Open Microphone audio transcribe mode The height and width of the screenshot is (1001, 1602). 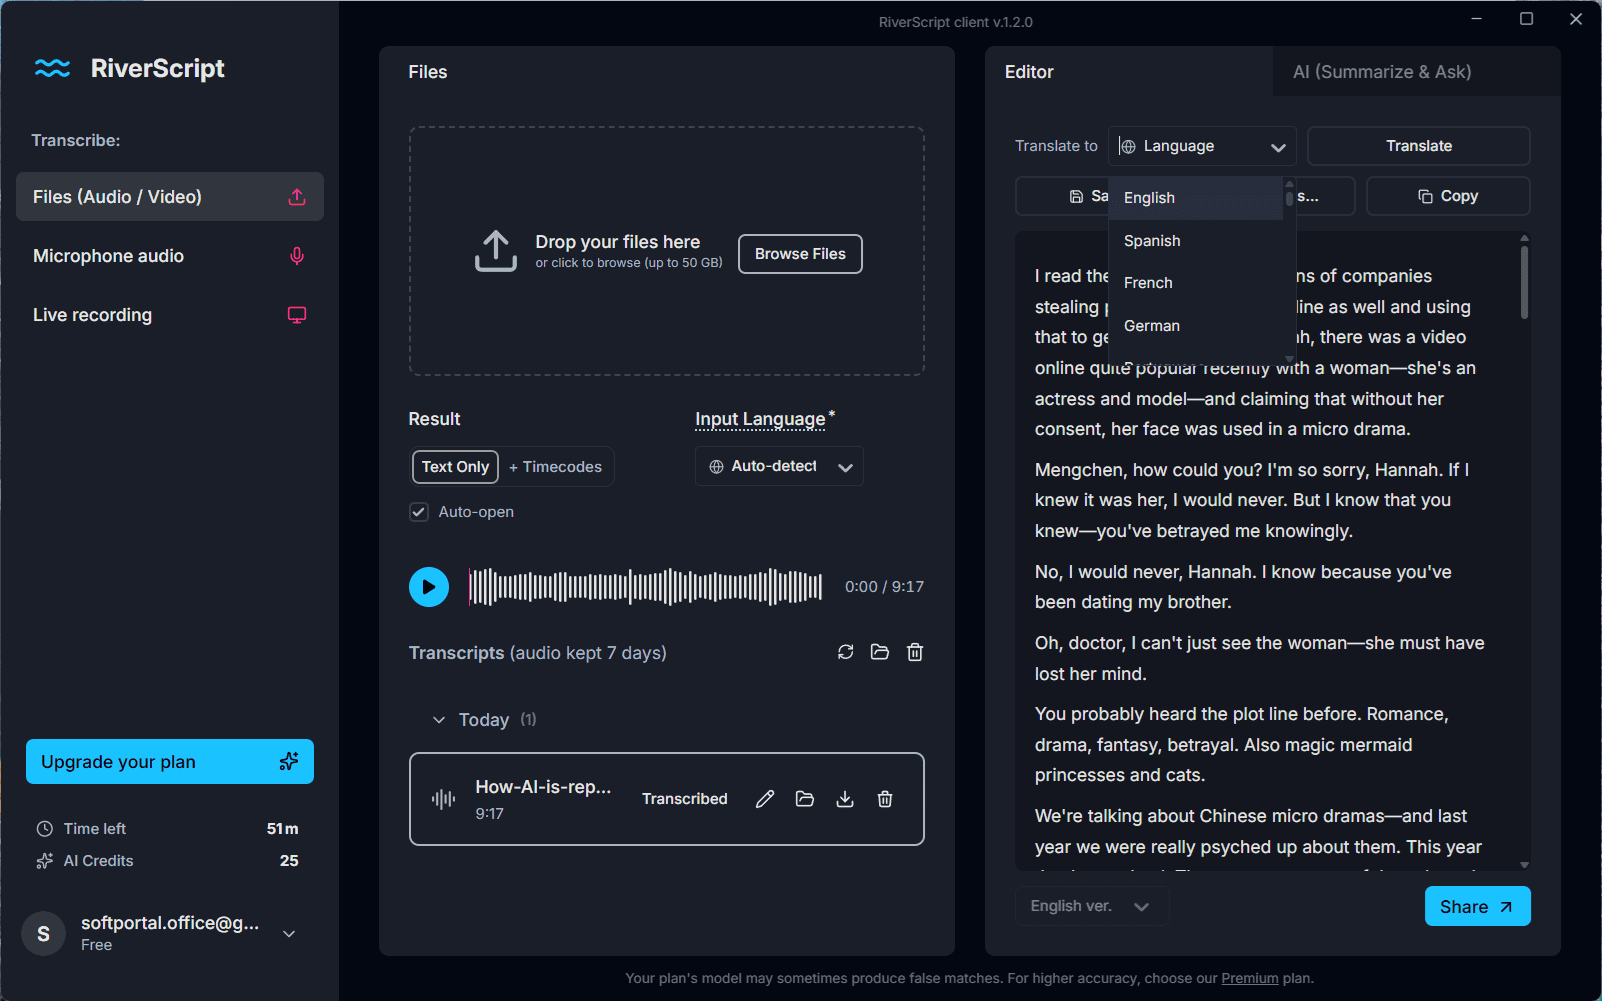click(x=170, y=256)
